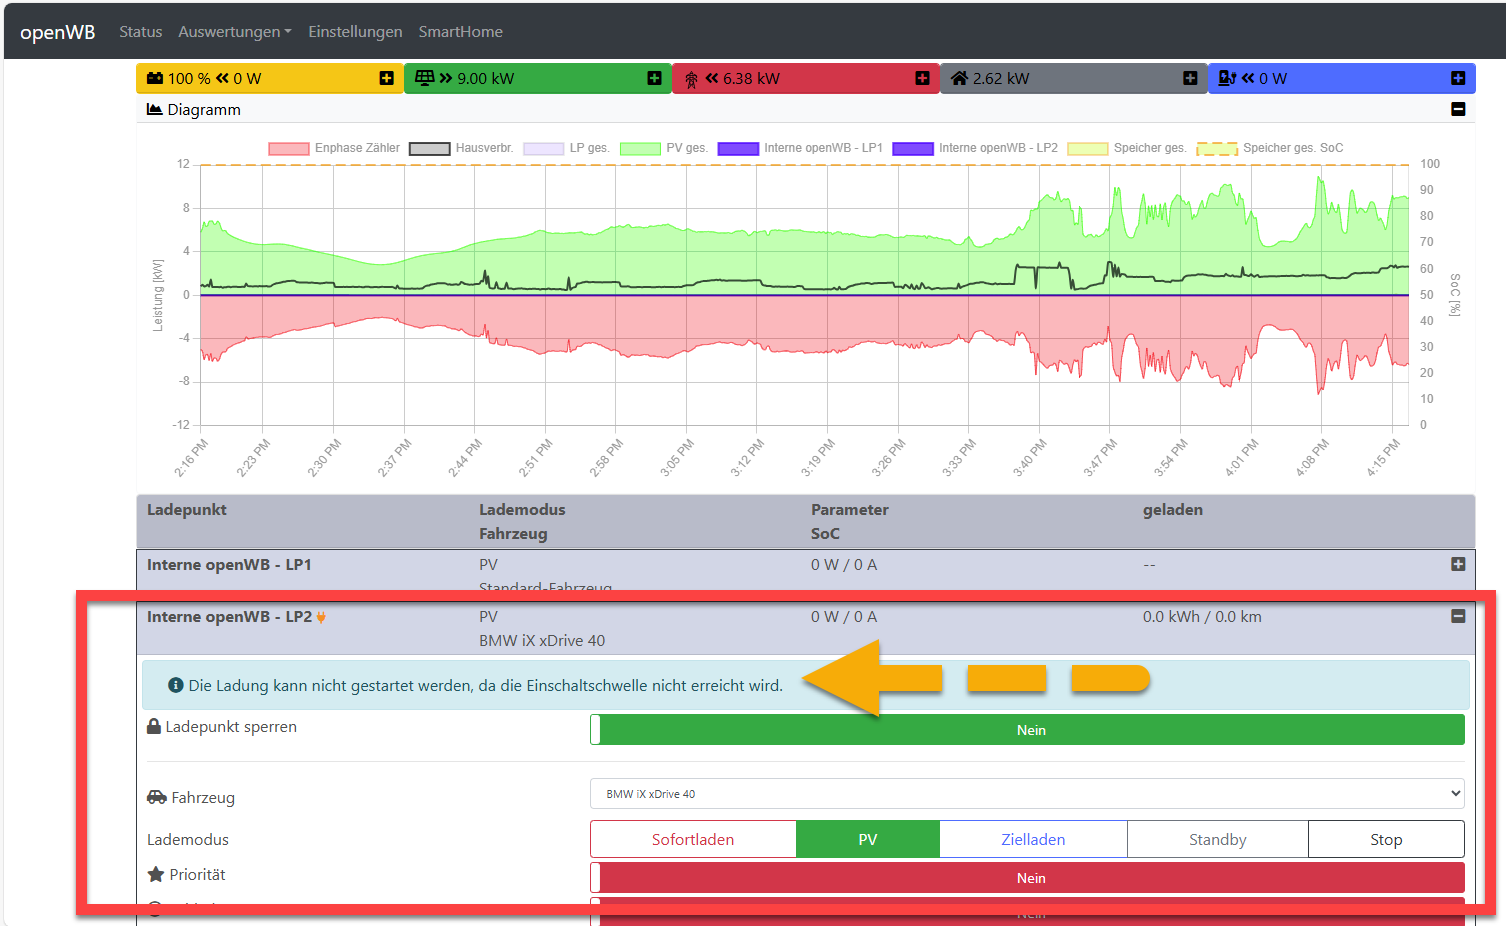Go to Einstellungen

[355, 32]
